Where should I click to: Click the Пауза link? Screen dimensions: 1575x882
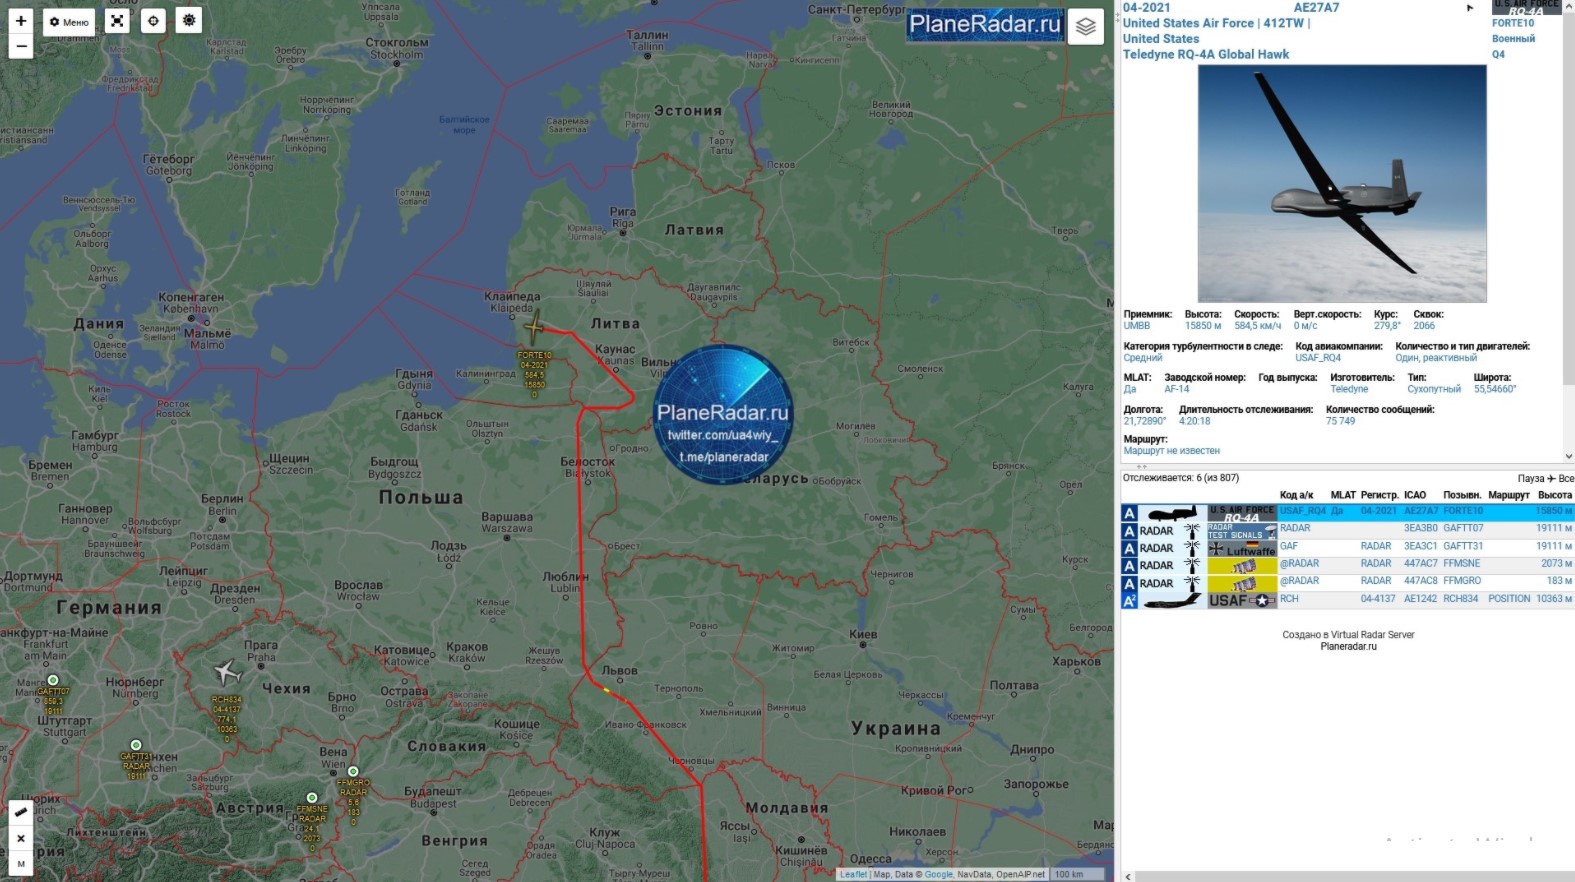click(x=1530, y=478)
